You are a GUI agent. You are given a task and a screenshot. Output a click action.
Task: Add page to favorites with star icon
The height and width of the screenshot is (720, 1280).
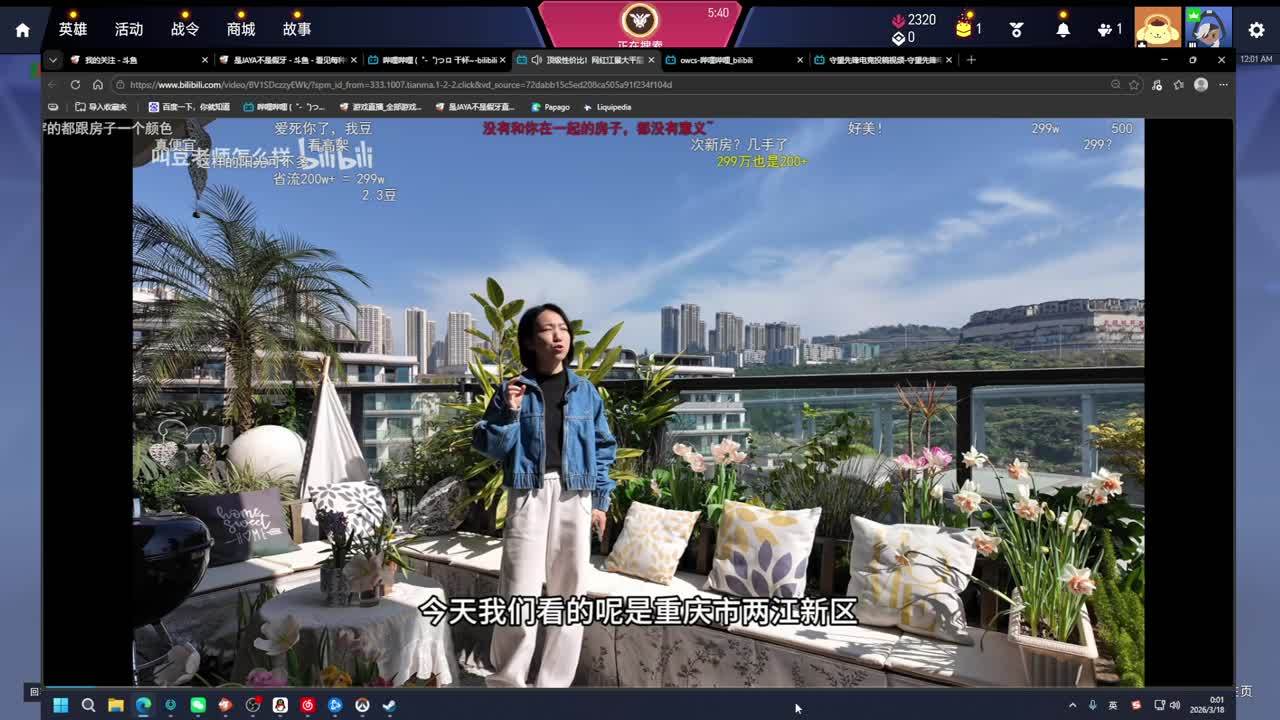pos(1134,85)
